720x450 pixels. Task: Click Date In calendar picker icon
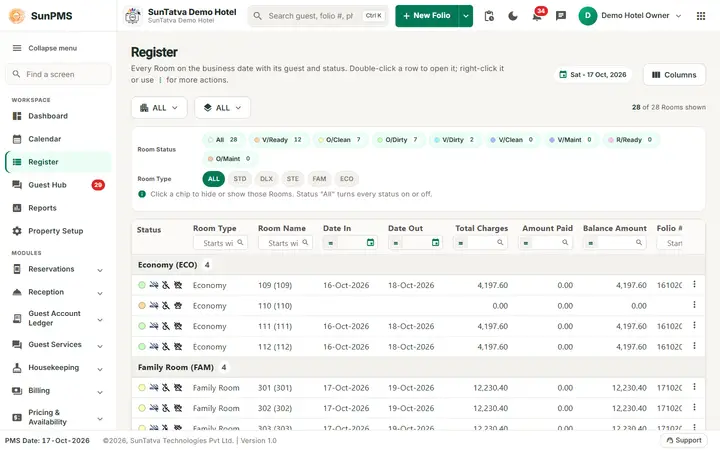[x=370, y=242]
